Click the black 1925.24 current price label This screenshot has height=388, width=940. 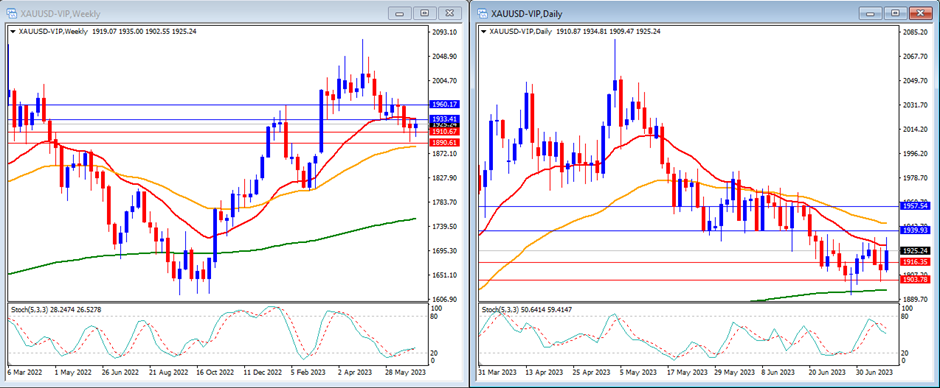[914, 251]
